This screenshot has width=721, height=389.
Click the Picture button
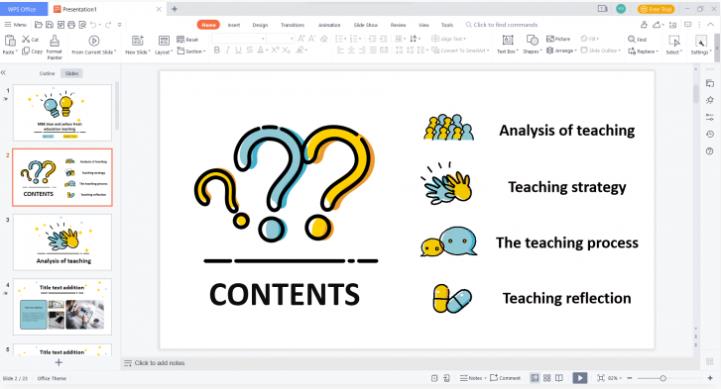tap(558, 39)
